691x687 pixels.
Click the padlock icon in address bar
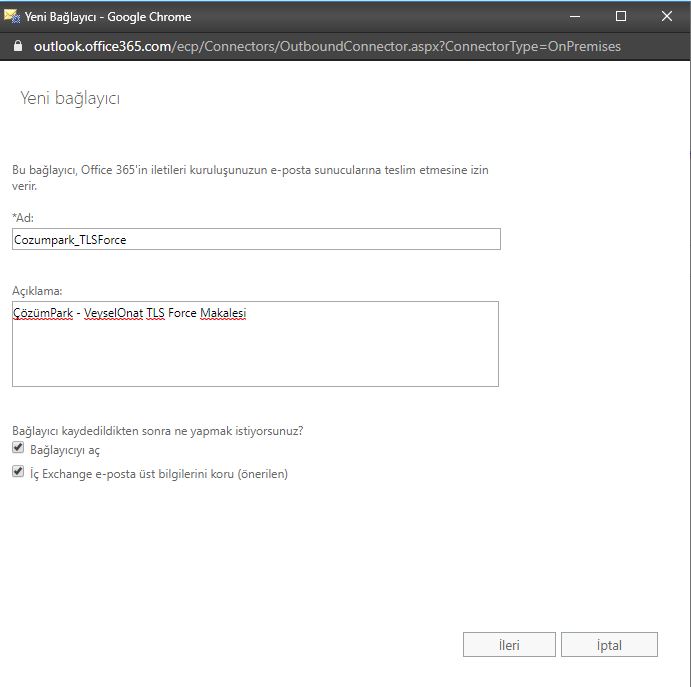[18, 46]
